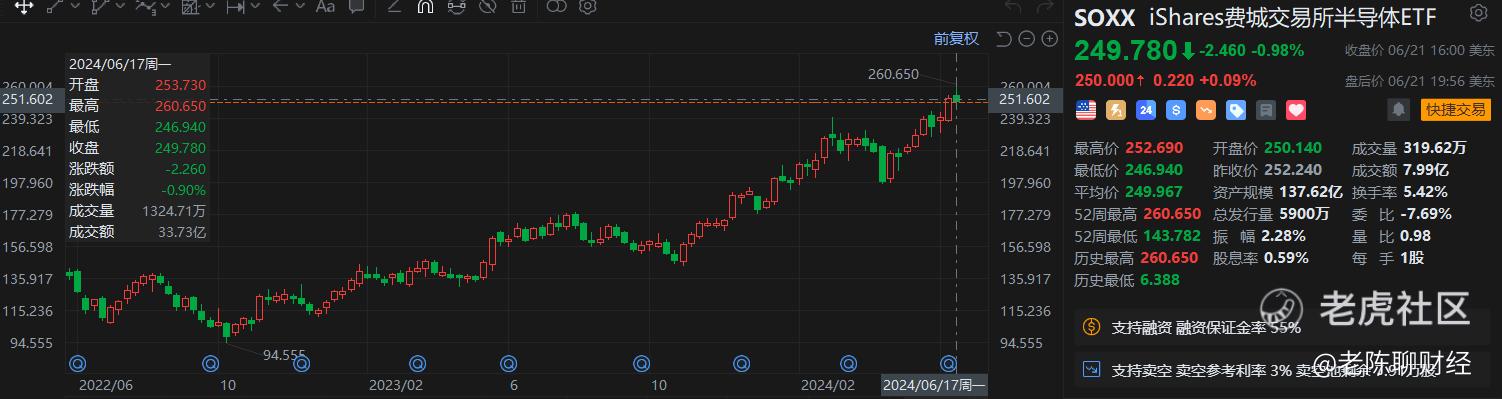Image resolution: width=1502 pixels, height=399 pixels.
Task: Click the gray notes document icon
Action: [x=1267, y=109]
